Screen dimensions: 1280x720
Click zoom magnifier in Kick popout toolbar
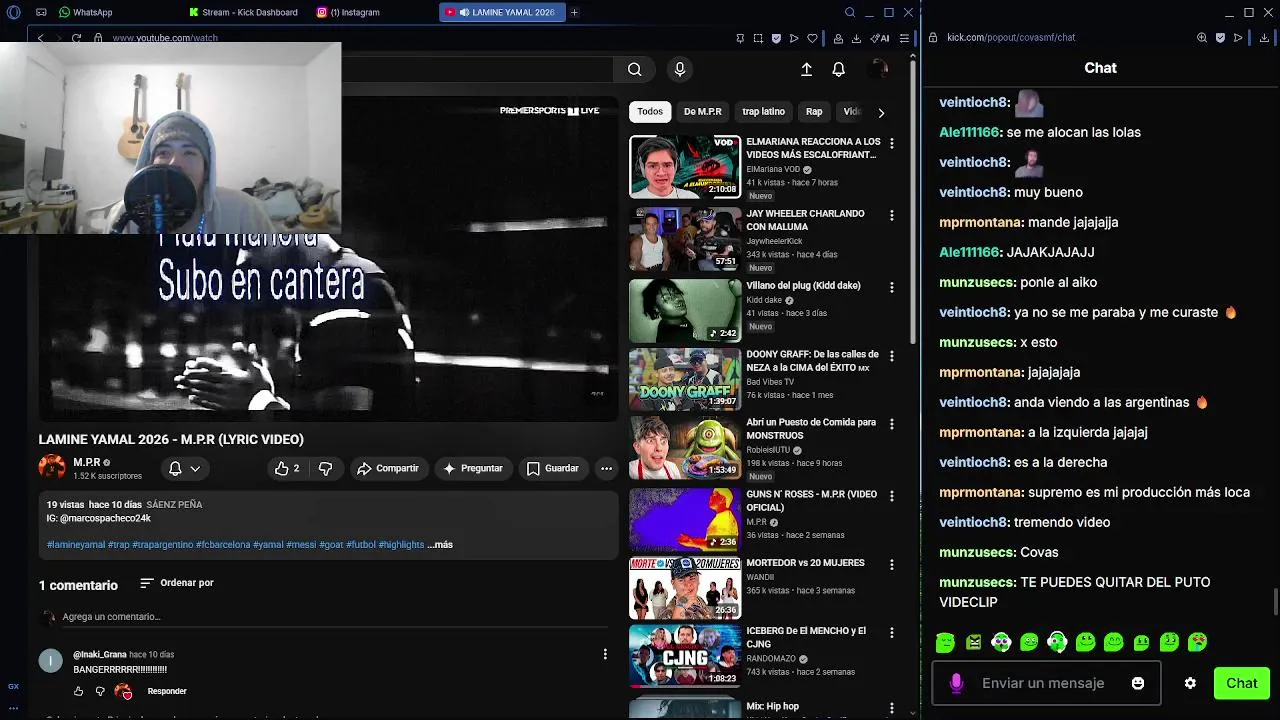pos(1202,38)
